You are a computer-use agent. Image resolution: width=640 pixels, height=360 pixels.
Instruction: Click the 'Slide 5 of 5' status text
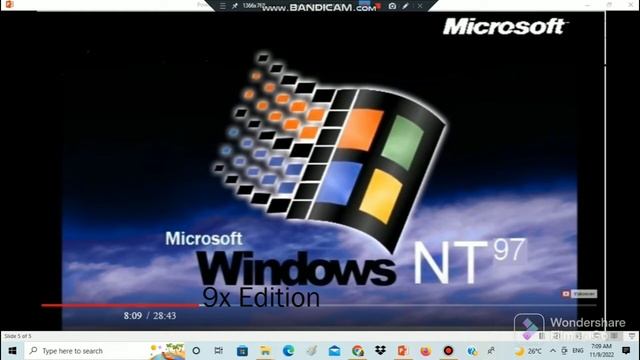pos(18,336)
